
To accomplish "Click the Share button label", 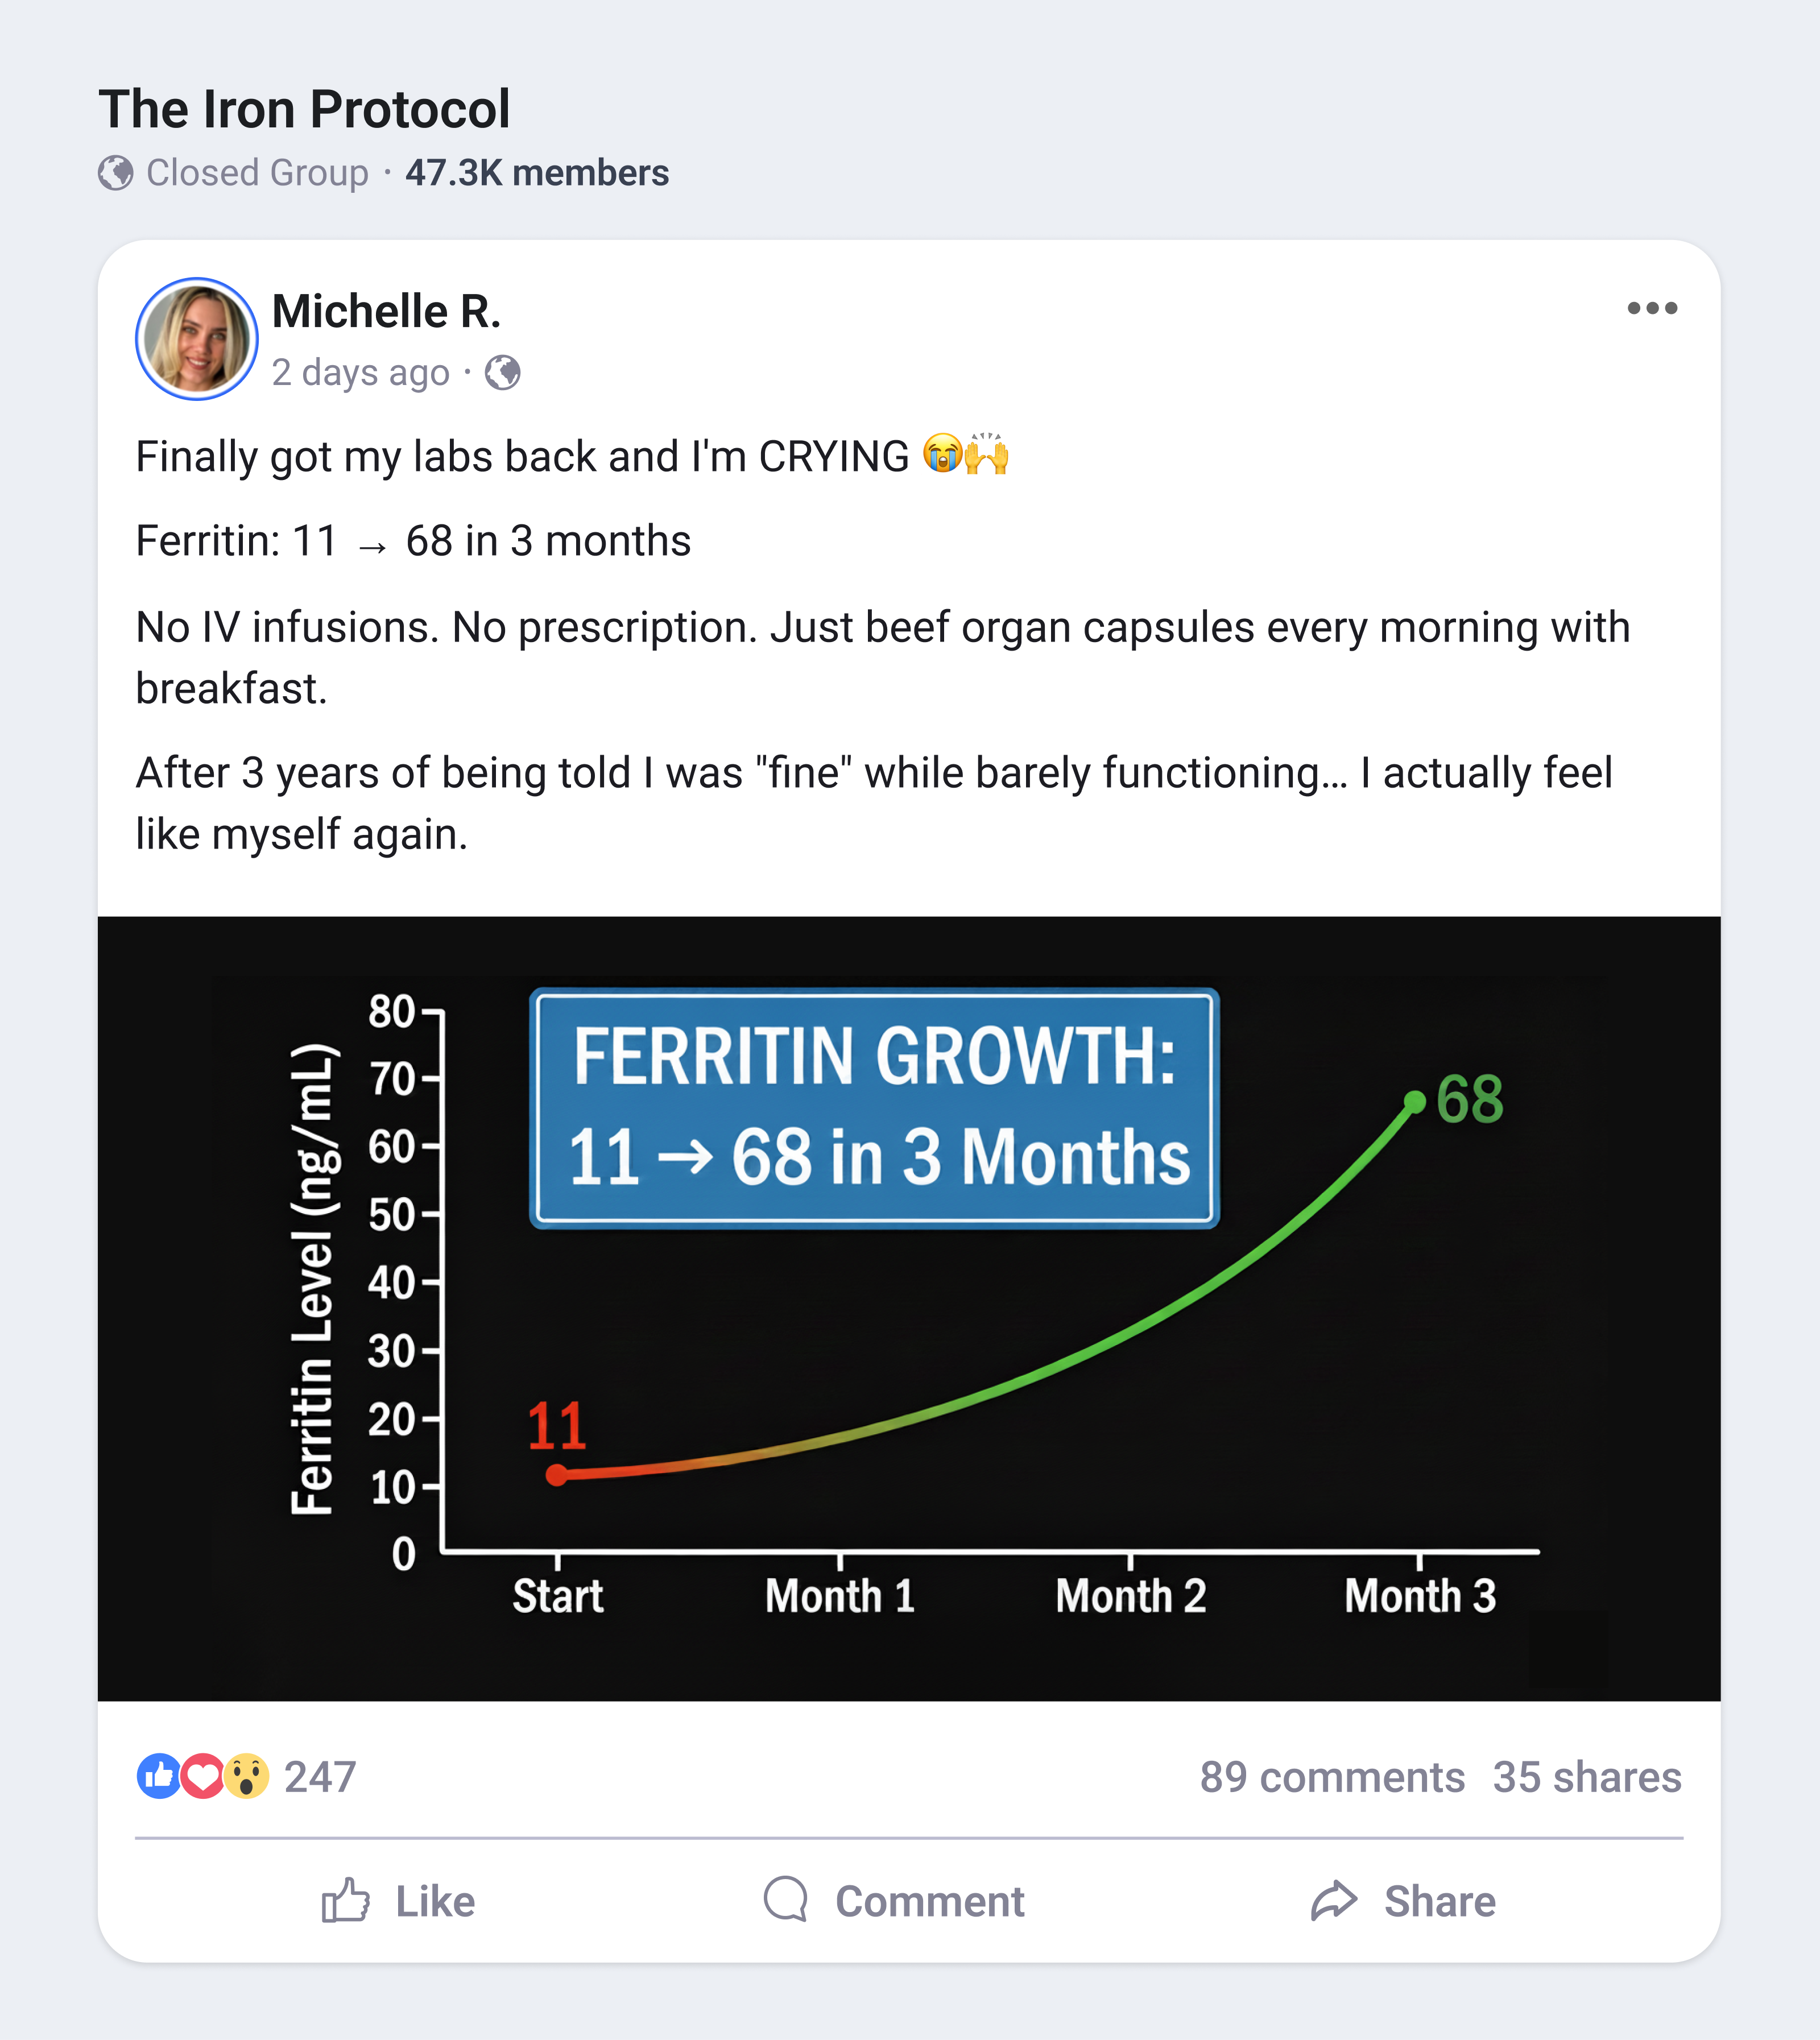I will pos(1439,1901).
